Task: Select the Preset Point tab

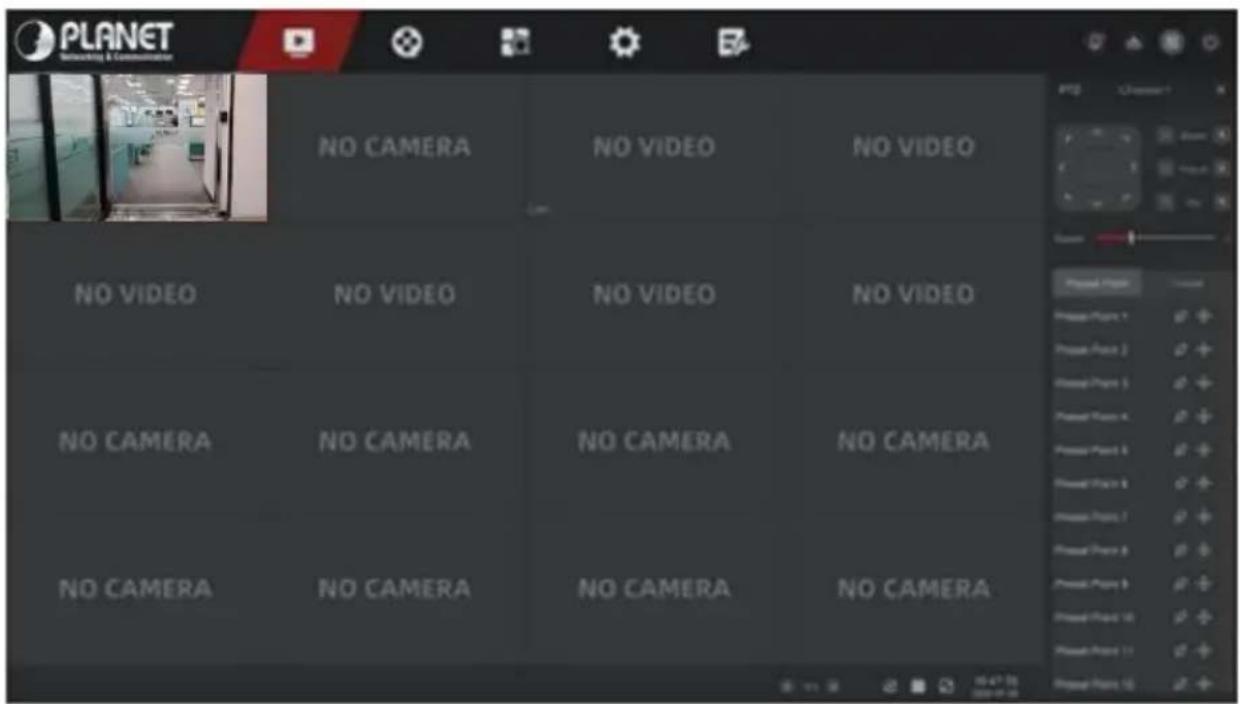Action: point(1097,283)
